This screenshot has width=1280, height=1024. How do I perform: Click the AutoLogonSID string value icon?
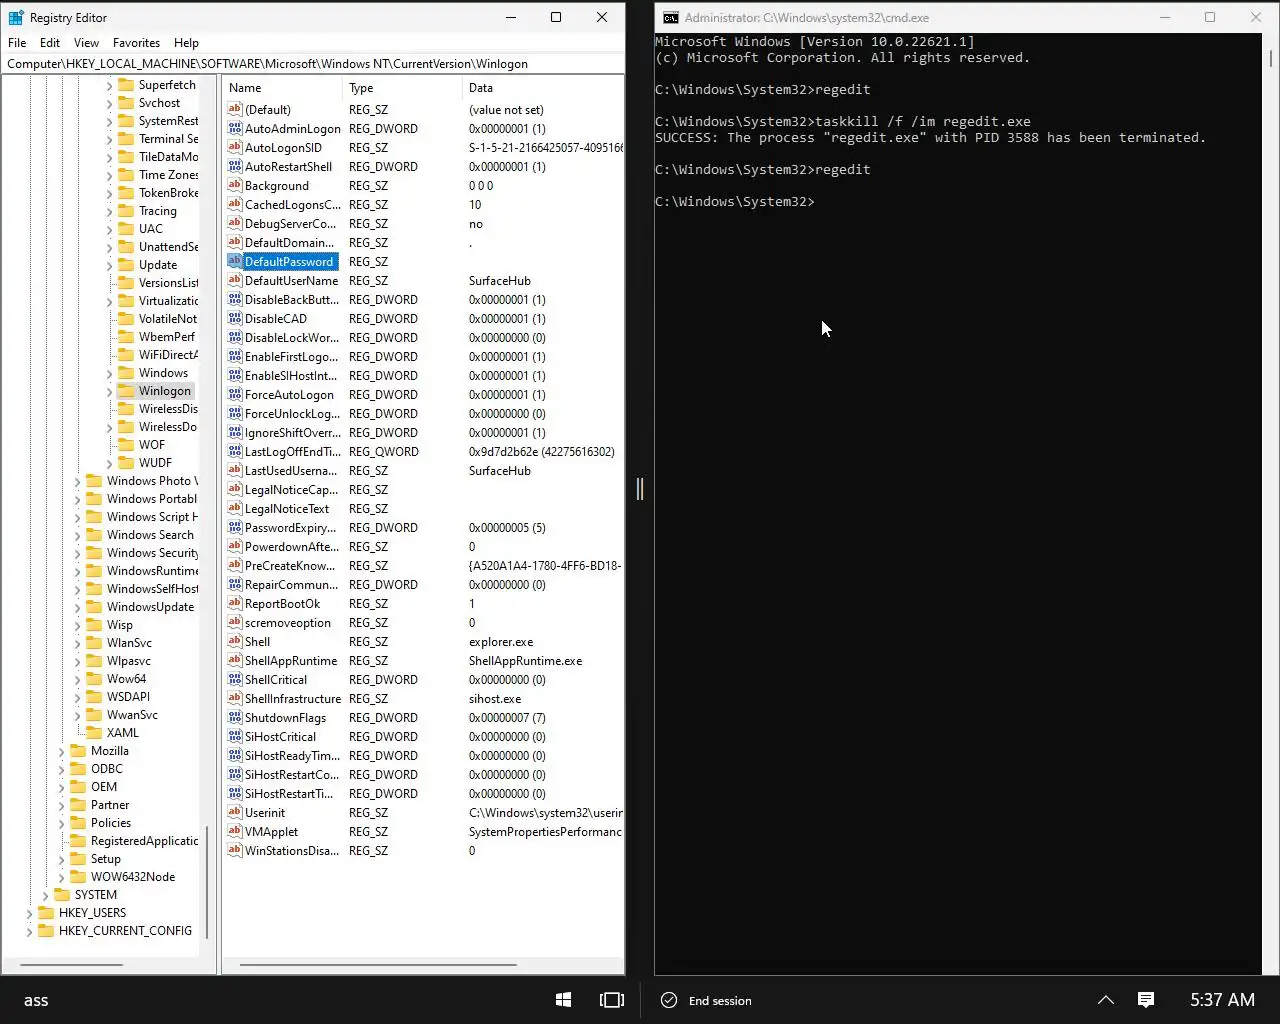pos(235,147)
